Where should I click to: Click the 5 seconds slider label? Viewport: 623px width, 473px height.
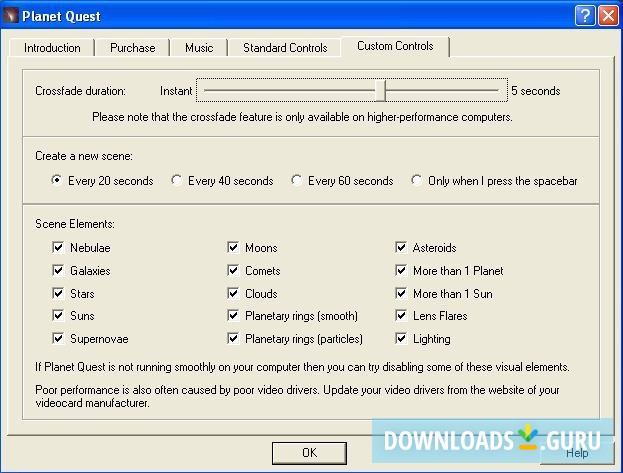536,91
